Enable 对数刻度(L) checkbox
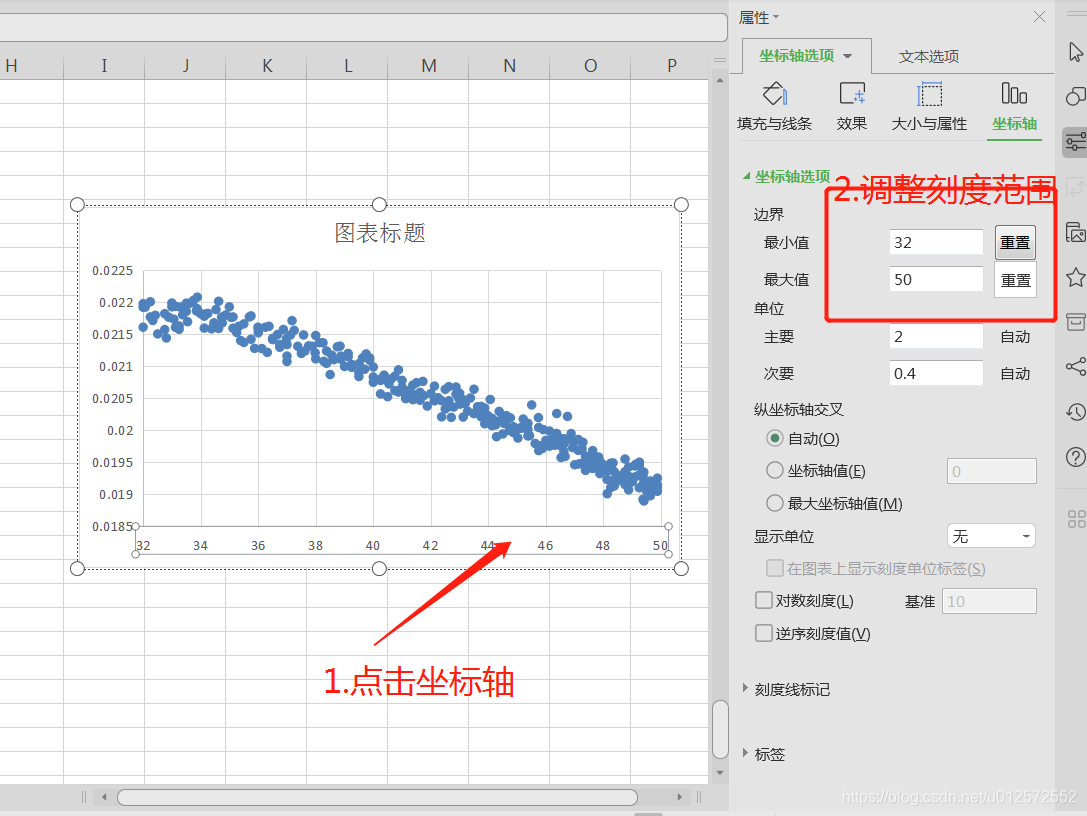The width and height of the screenshot is (1087, 816). tap(763, 600)
